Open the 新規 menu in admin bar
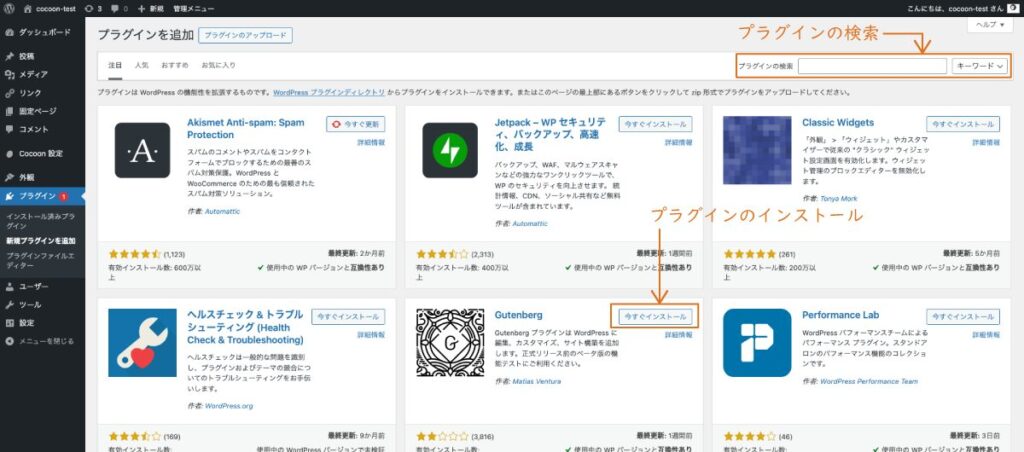The width and height of the screenshot is (1024, 452). (x=149, y=7)
